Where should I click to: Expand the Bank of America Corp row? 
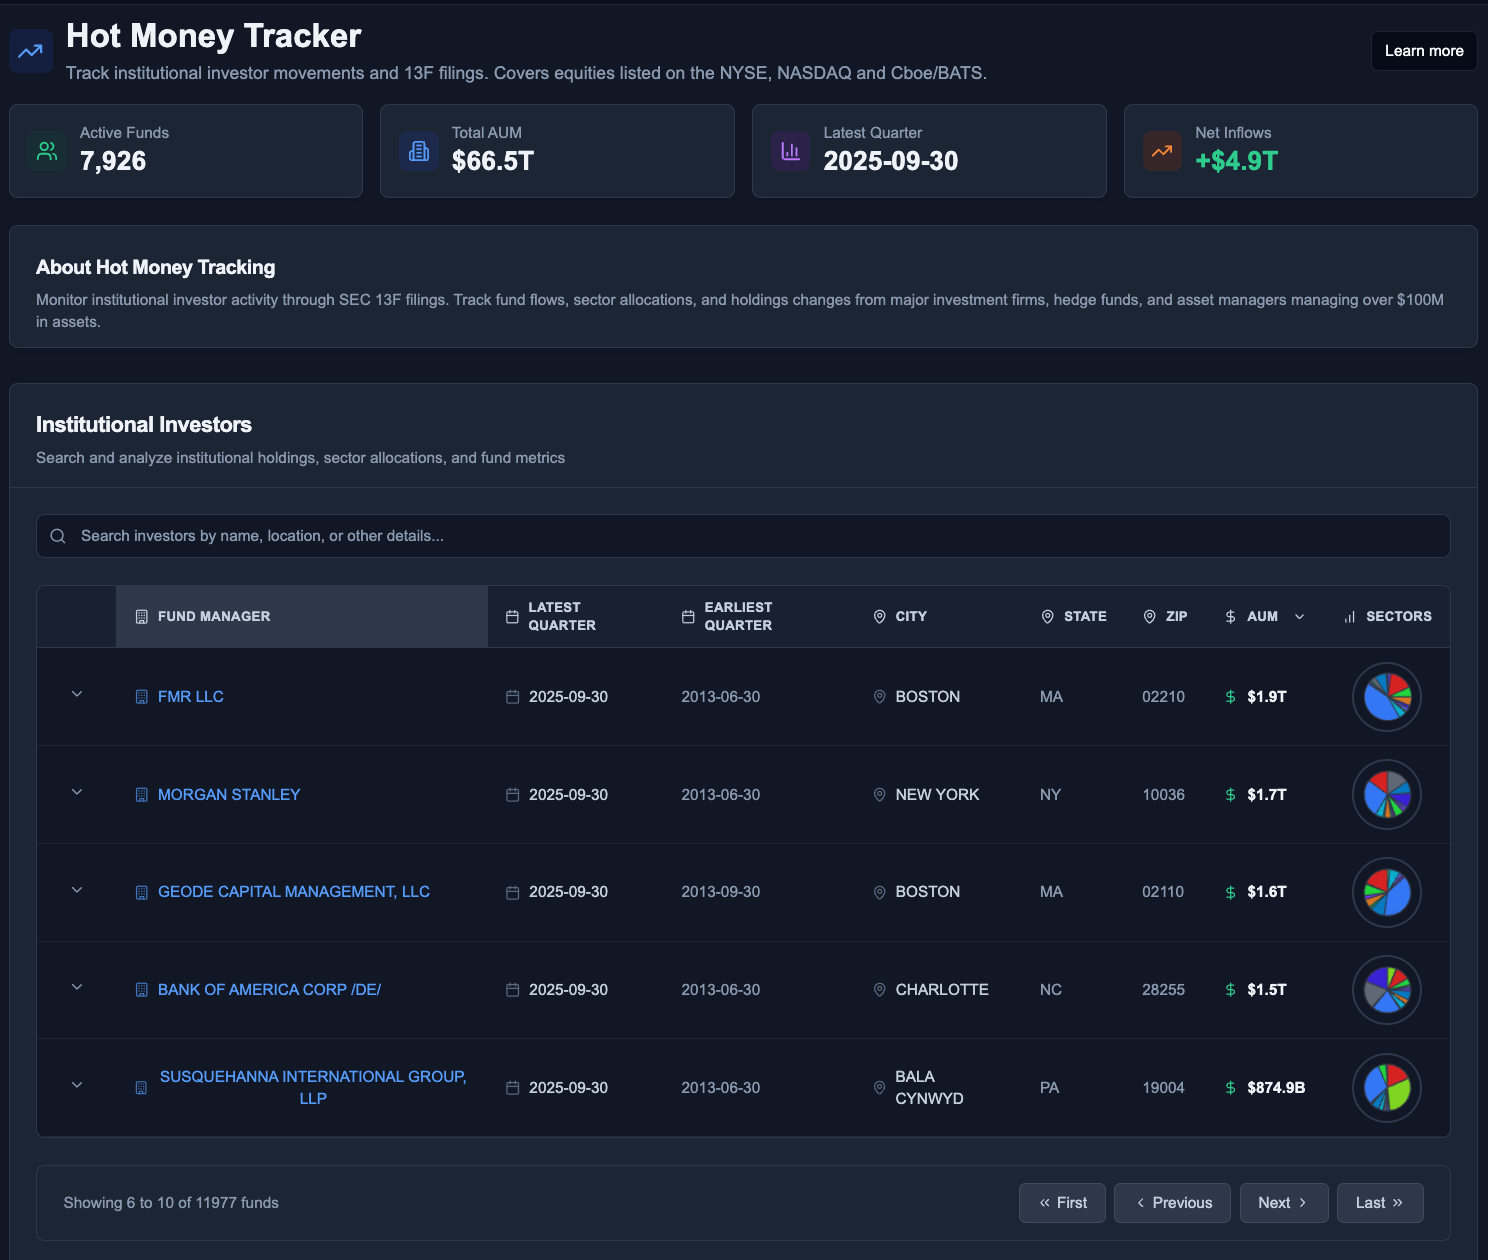(x=76, y=987)
